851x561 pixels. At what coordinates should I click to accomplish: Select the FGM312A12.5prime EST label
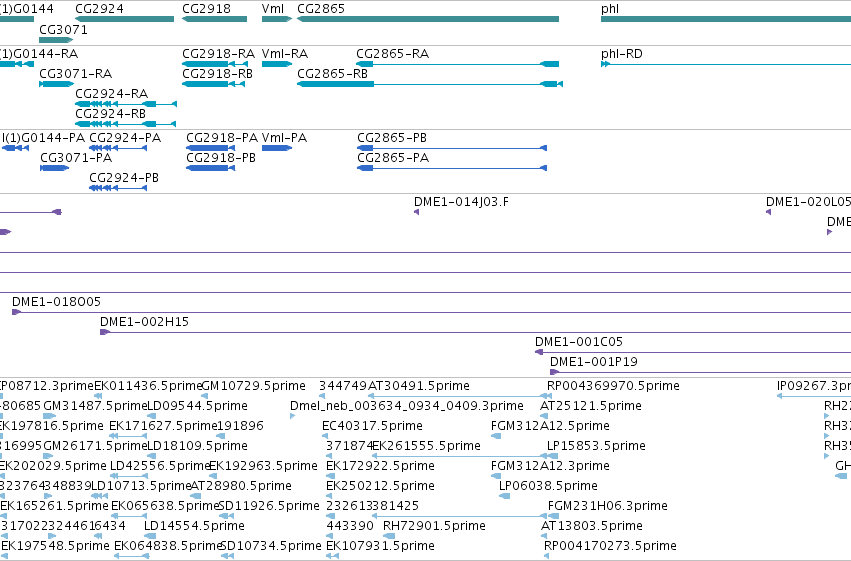coord(550,426)
